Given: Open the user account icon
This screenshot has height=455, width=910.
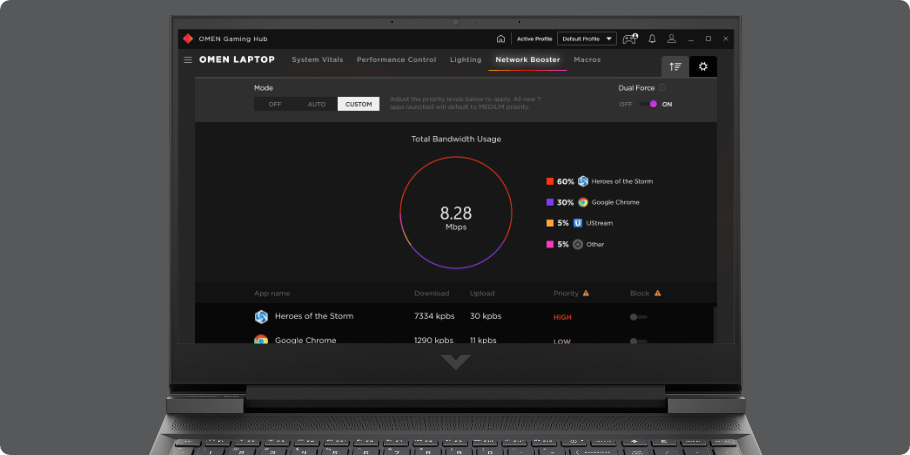Looking at the screenshot, I should (x=671, y=39).
